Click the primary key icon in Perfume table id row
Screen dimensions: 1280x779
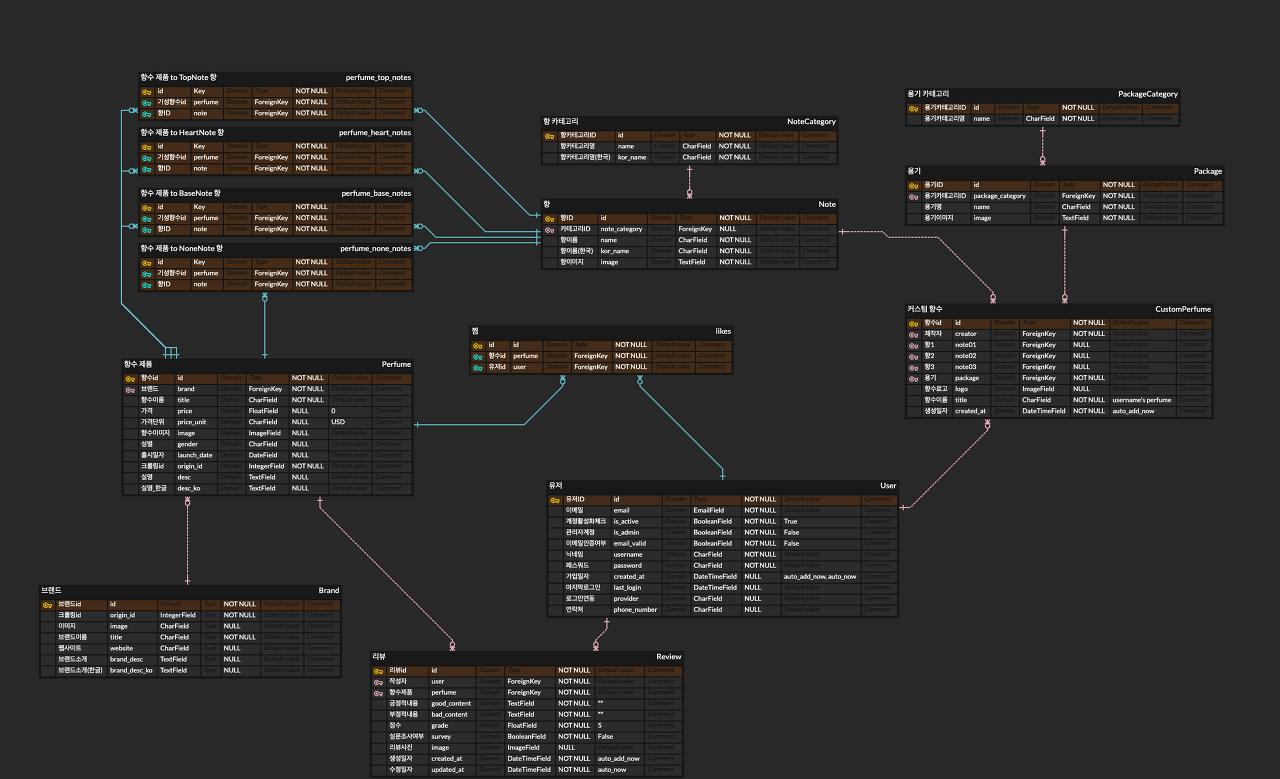[130, 378]
